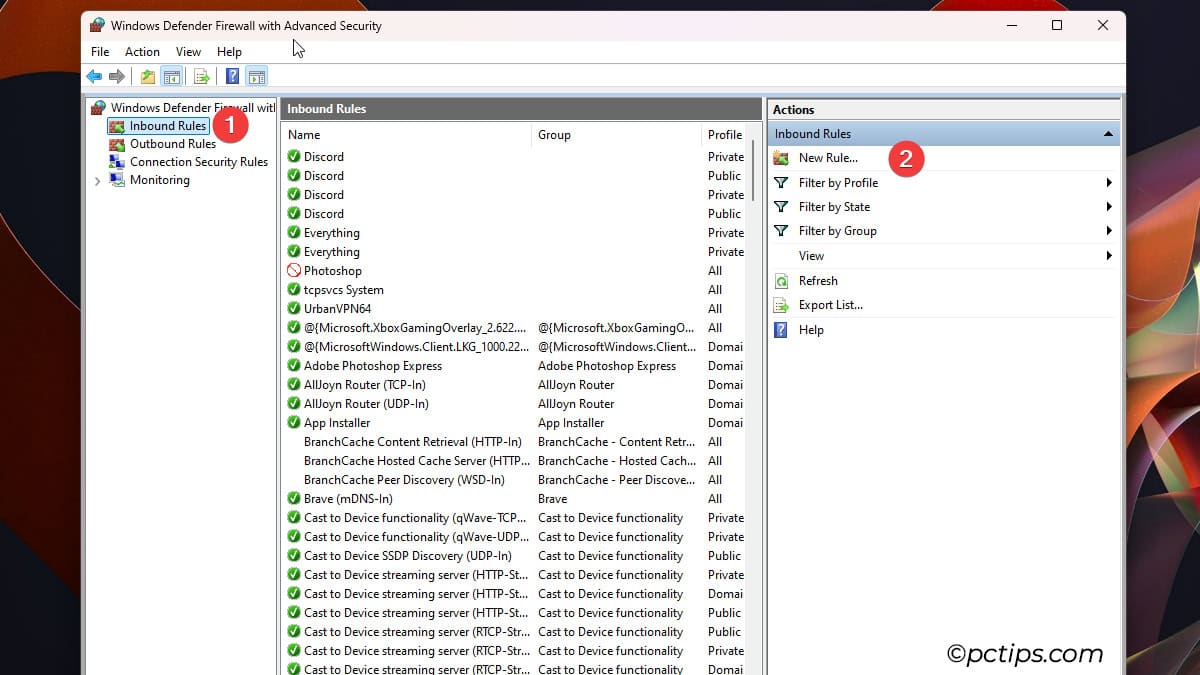Open the View menu
The height and width of the screenshot is (675, 1200).
pyautogui.click(x=188, y=51)
